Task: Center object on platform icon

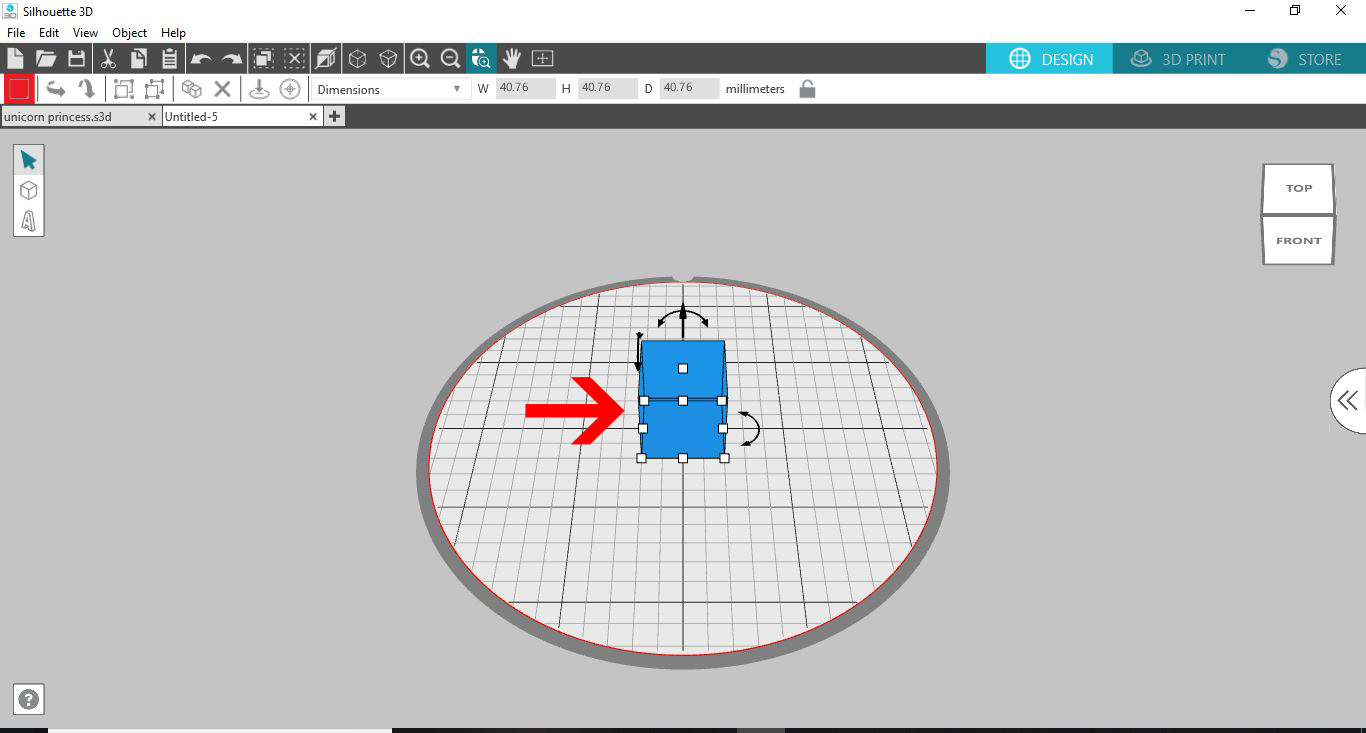Action: pyautogui.click(x=290, y=89)
